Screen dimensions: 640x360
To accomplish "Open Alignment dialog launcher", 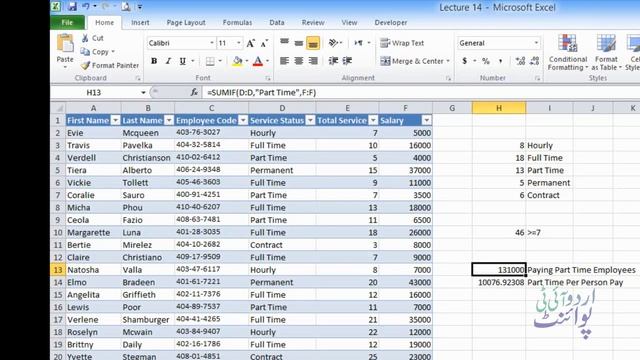I will (x=448, y=78).
